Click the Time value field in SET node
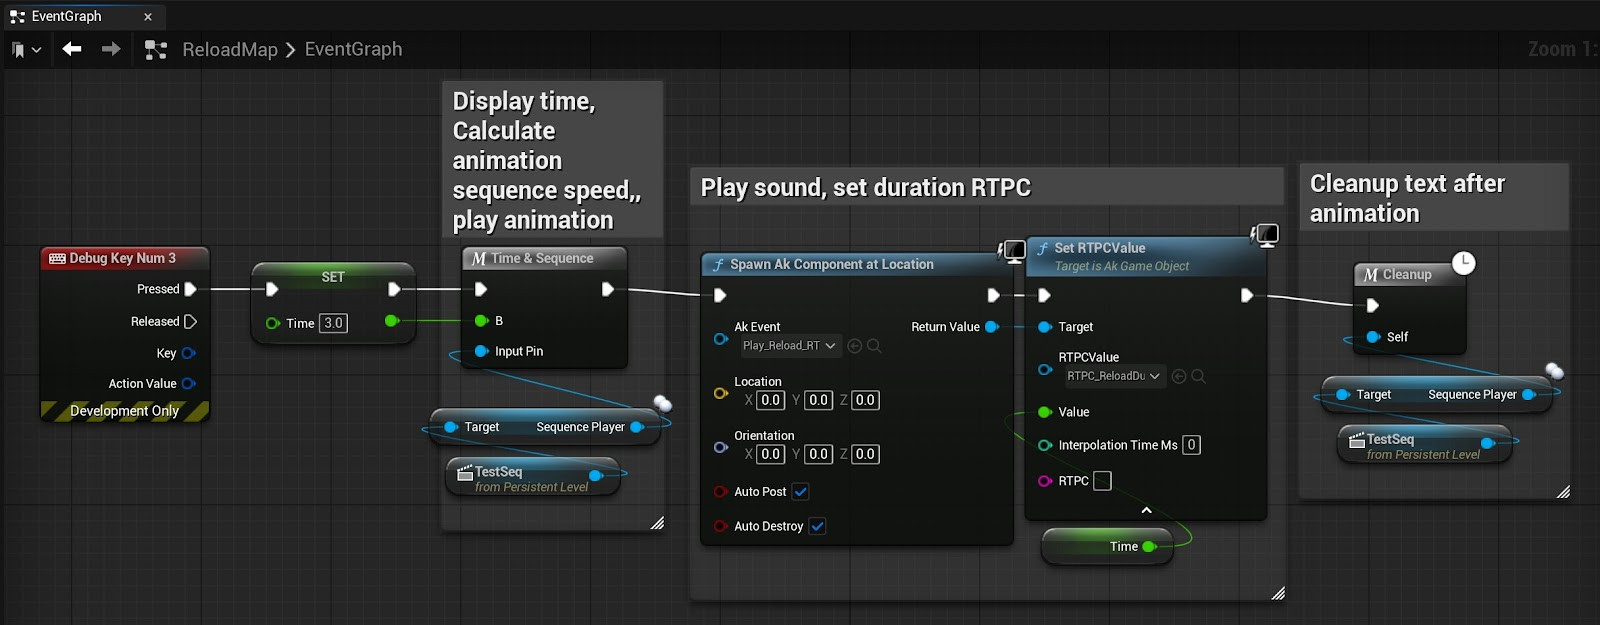Viewport: 1600px width, 625px height. pos(333,323)
